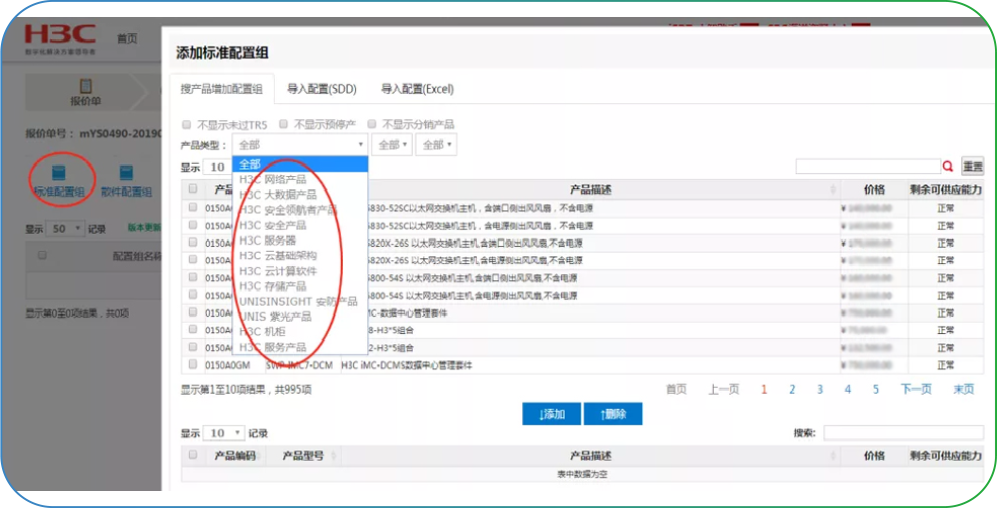Check the 不显示预停产 checkbox
997x508 pixels.
click(x=284, y=124)
